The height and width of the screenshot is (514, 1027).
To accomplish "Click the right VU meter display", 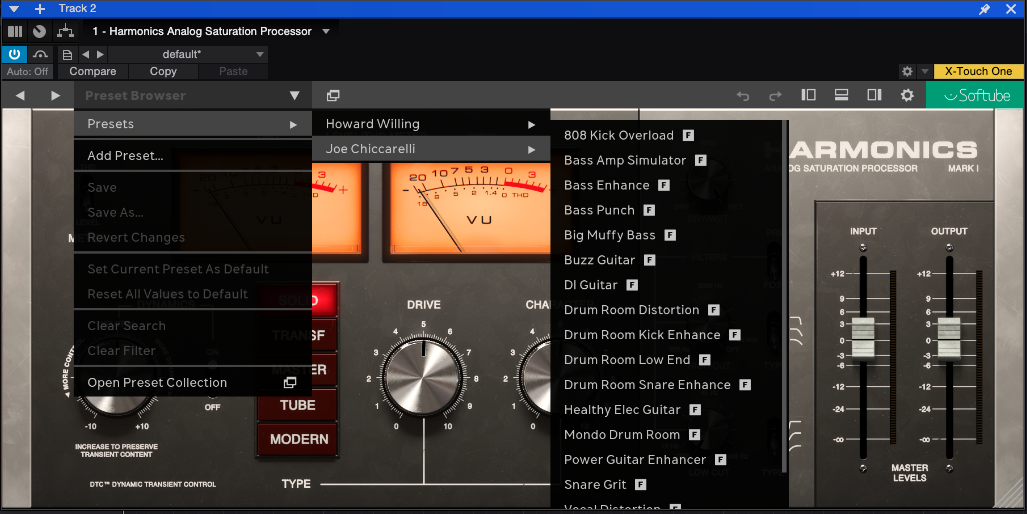I will pyautogui.click(x=470, y=208).
